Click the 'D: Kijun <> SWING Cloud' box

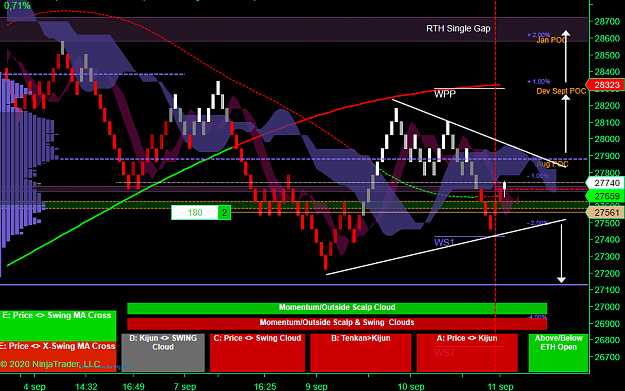pyautogui.click(x=163, y=353)
